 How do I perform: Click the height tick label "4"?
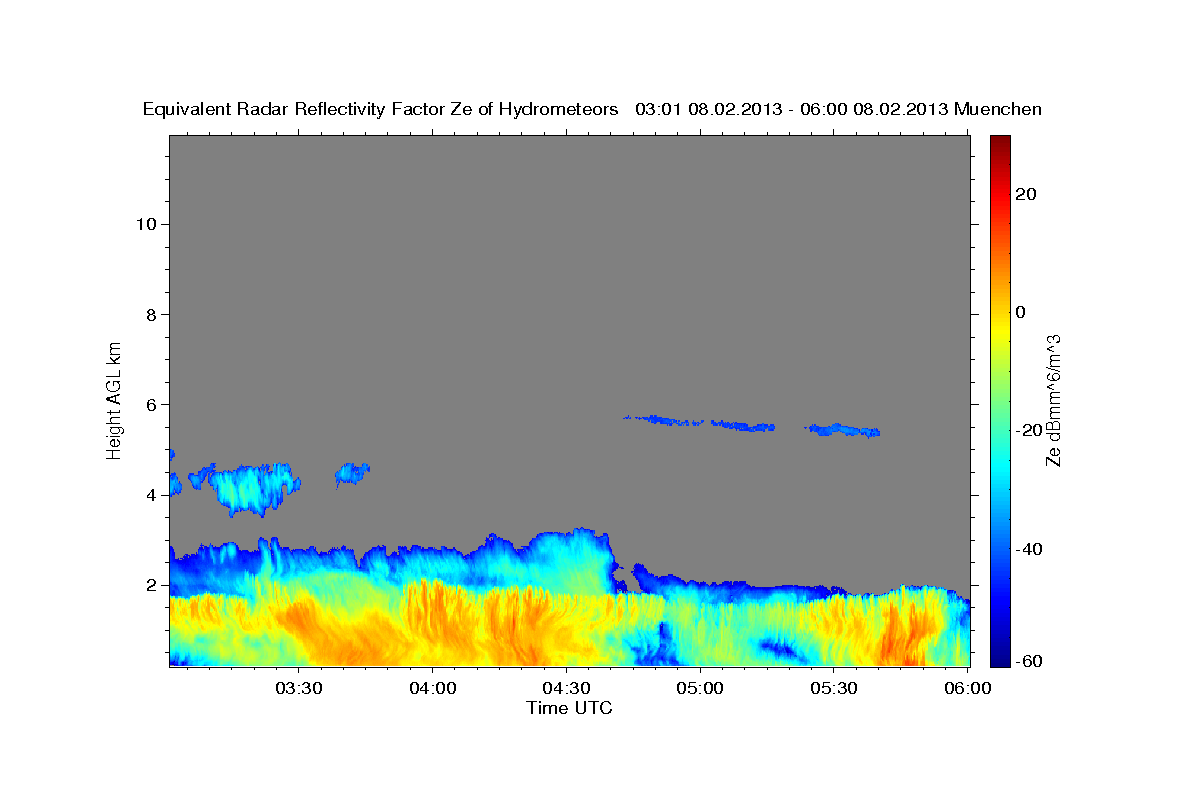(150, 494)
